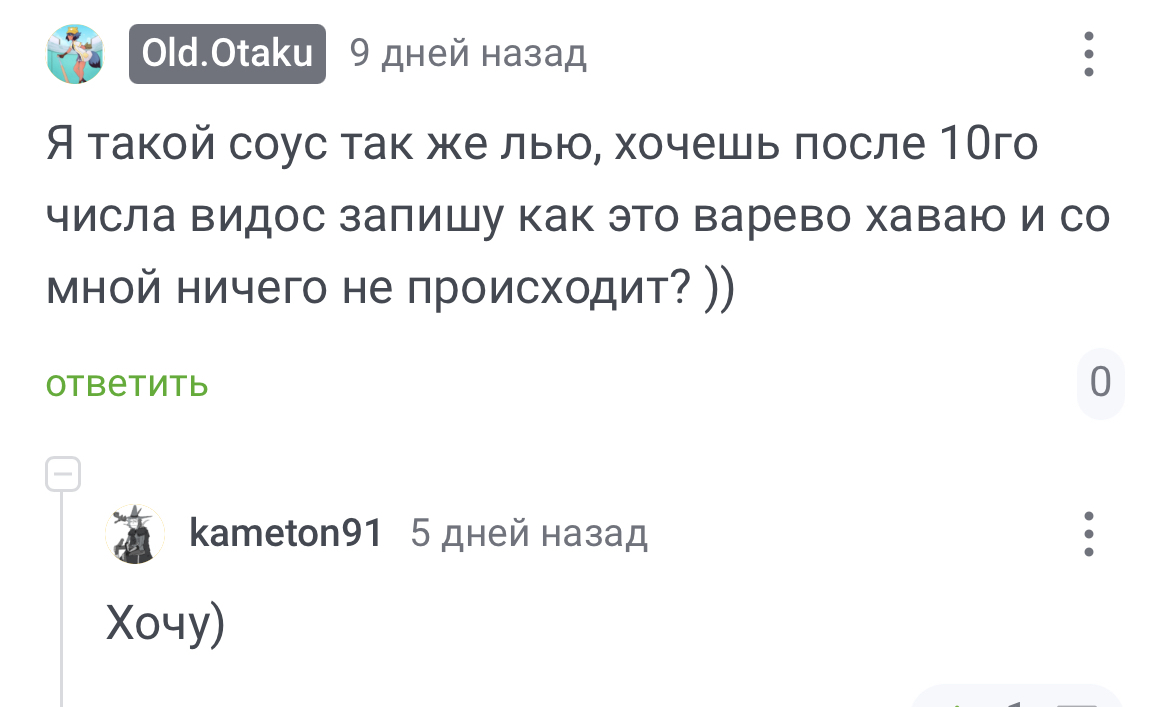Open three-dot menu on Old.Otaku's comment
Viewport: 1170px width, 707px height.
(x=1089, y=54)
